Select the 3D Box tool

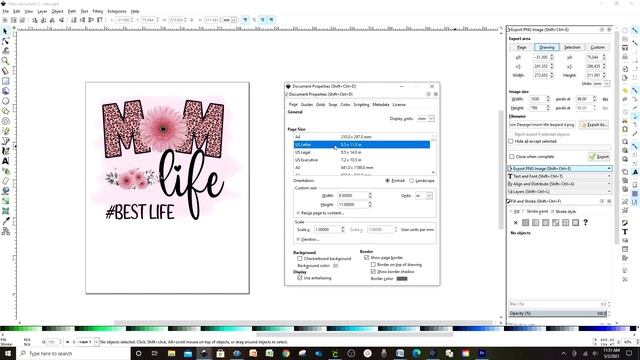click(x=5, y=91)
